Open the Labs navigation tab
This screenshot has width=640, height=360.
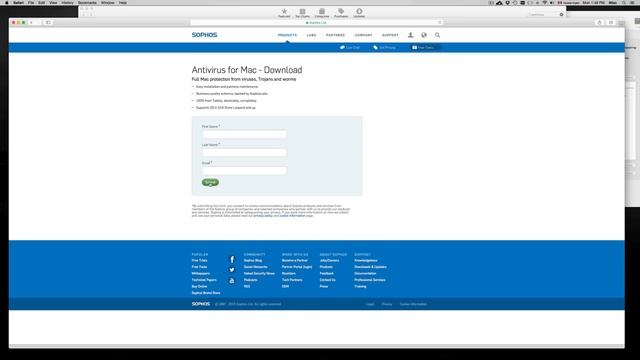tap(311, 35)
